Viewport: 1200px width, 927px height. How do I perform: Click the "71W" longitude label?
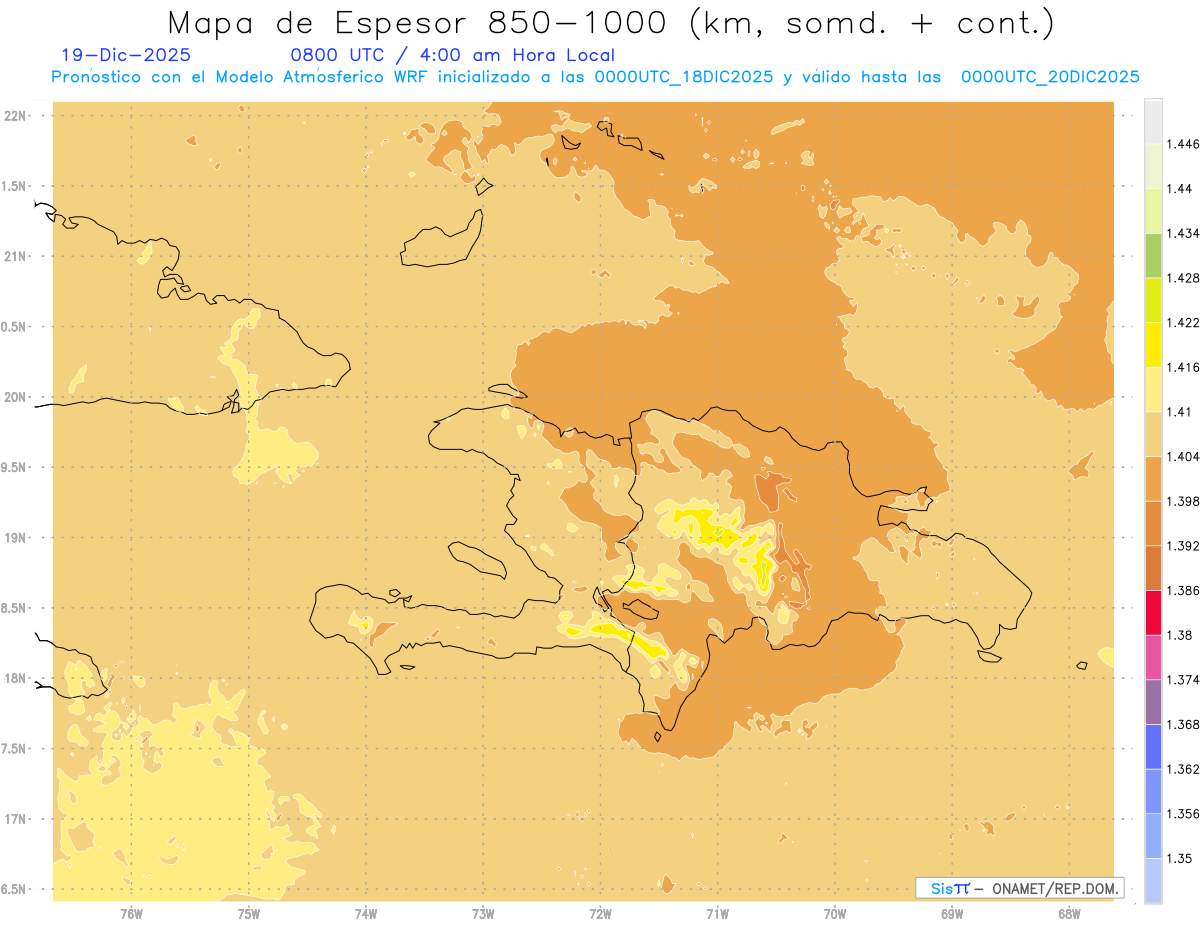pos(717,913)
